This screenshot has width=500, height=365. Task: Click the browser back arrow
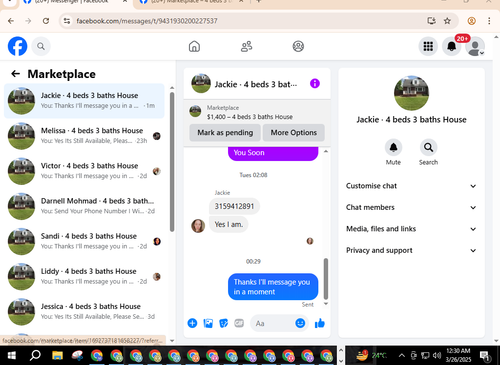(11, 21)
